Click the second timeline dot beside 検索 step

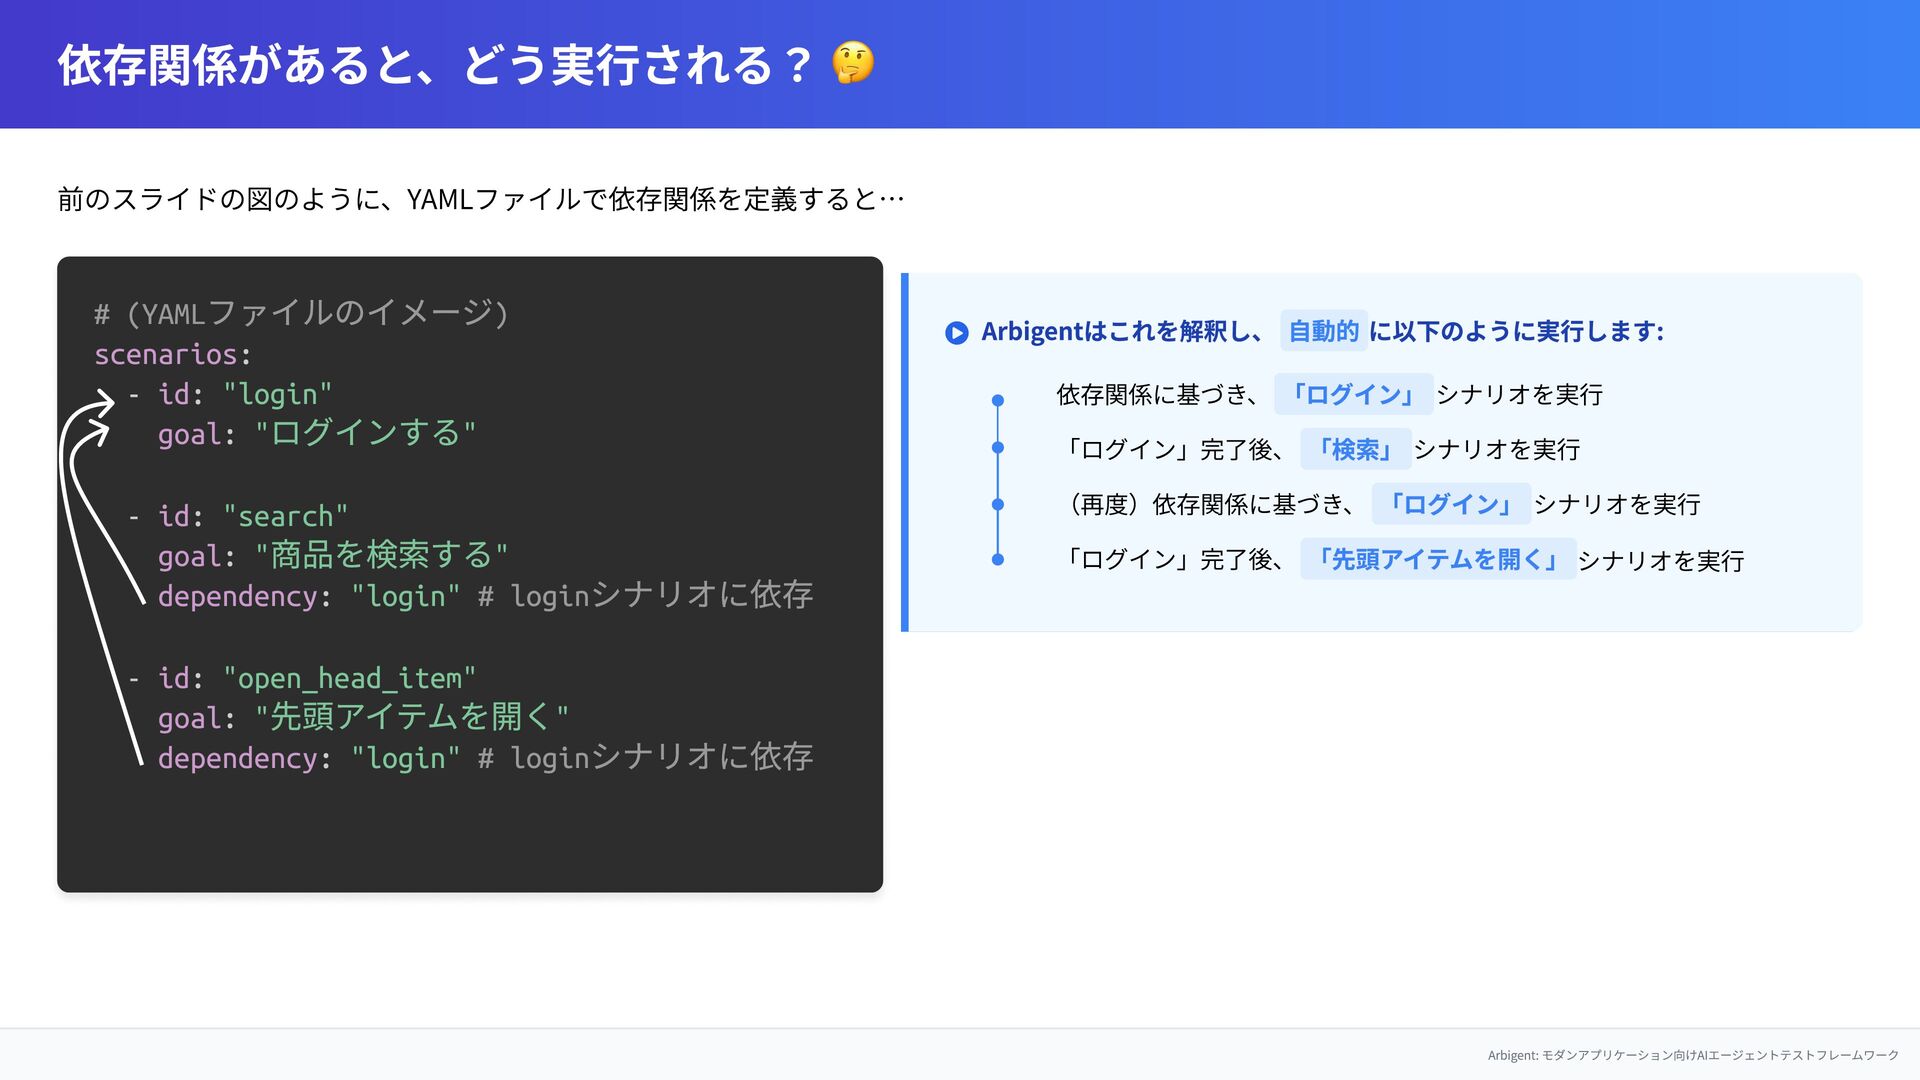pyautogui.click(x=997, y=448)
